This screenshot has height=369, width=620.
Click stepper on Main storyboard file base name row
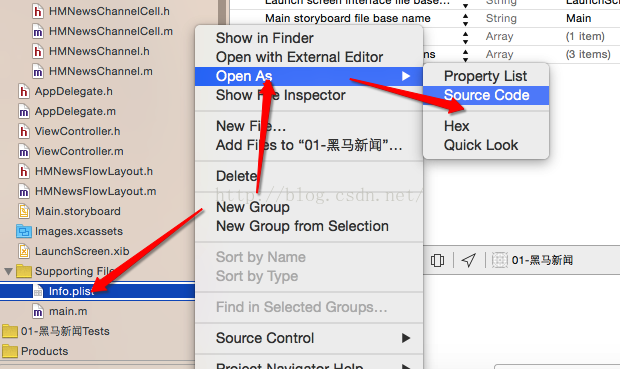pos(465,19)
